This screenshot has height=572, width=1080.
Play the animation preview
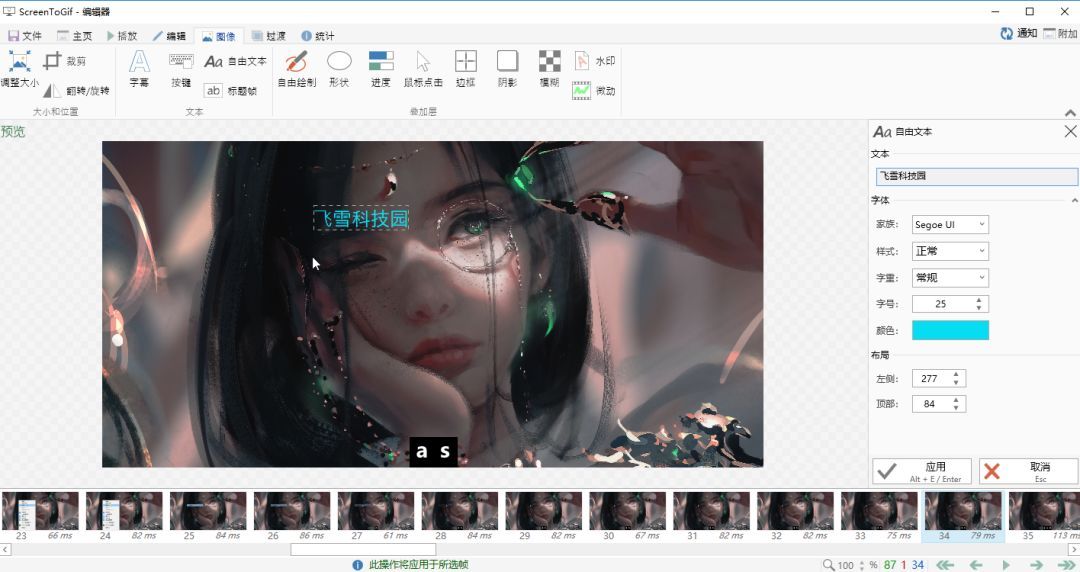[x=1006, y=564]
